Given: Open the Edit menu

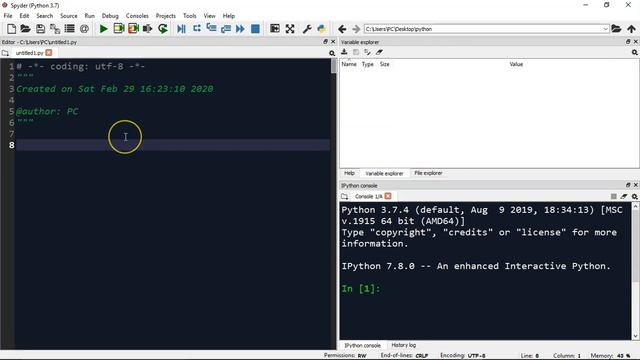Looking at the screenshot, I should pos(24,16).
